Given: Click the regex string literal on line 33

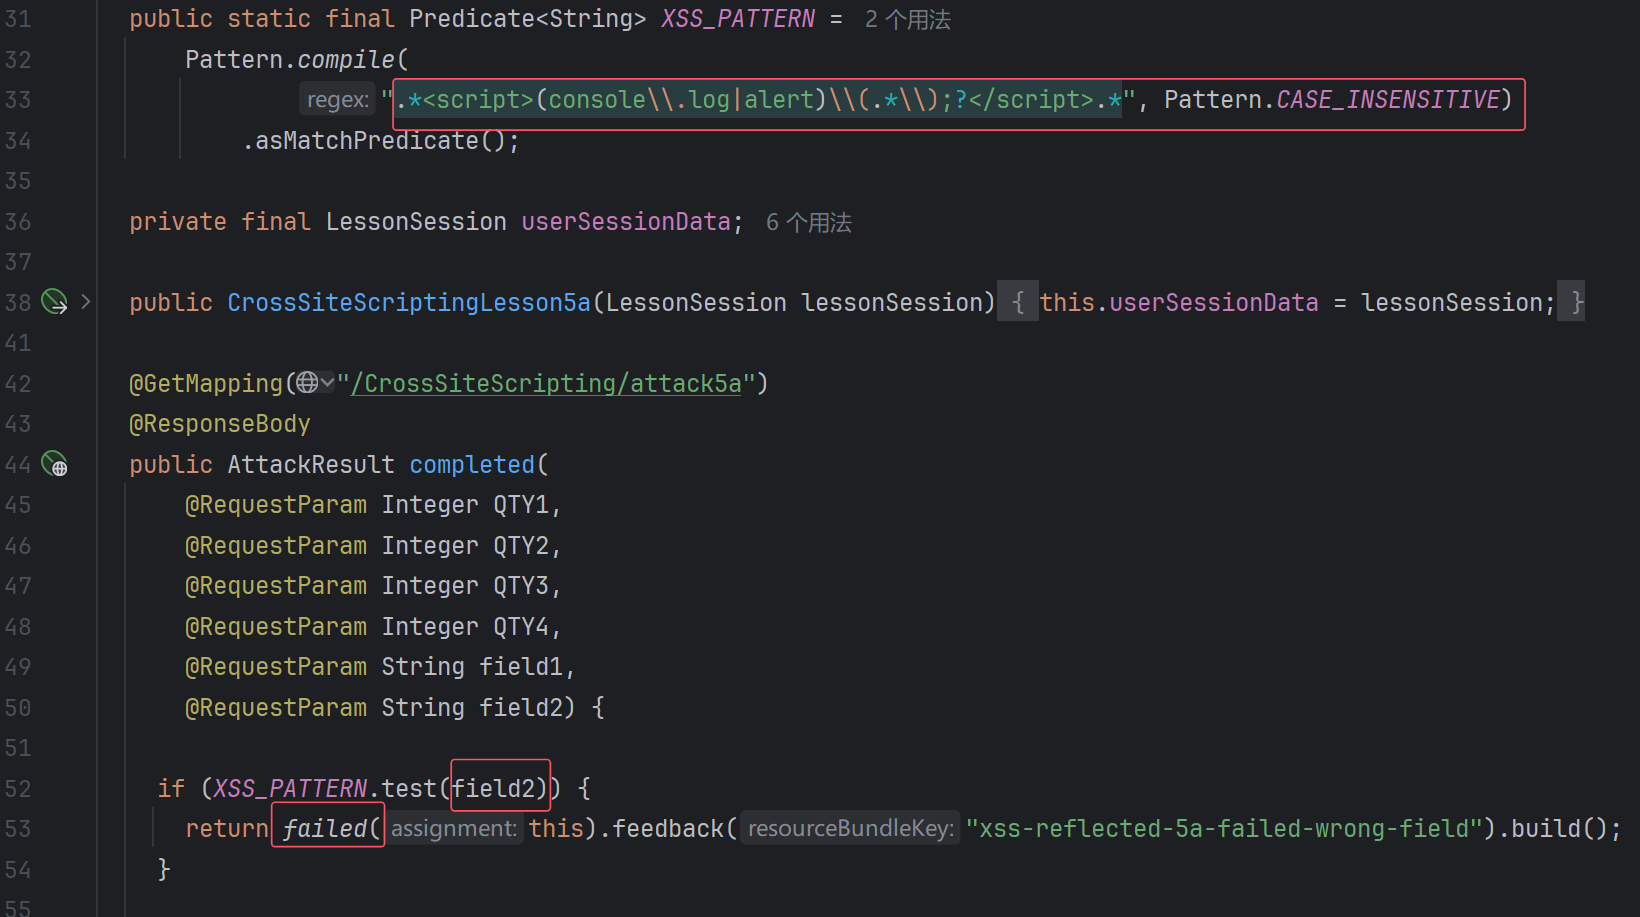Looking at the screenshot, I should point(758,99).
